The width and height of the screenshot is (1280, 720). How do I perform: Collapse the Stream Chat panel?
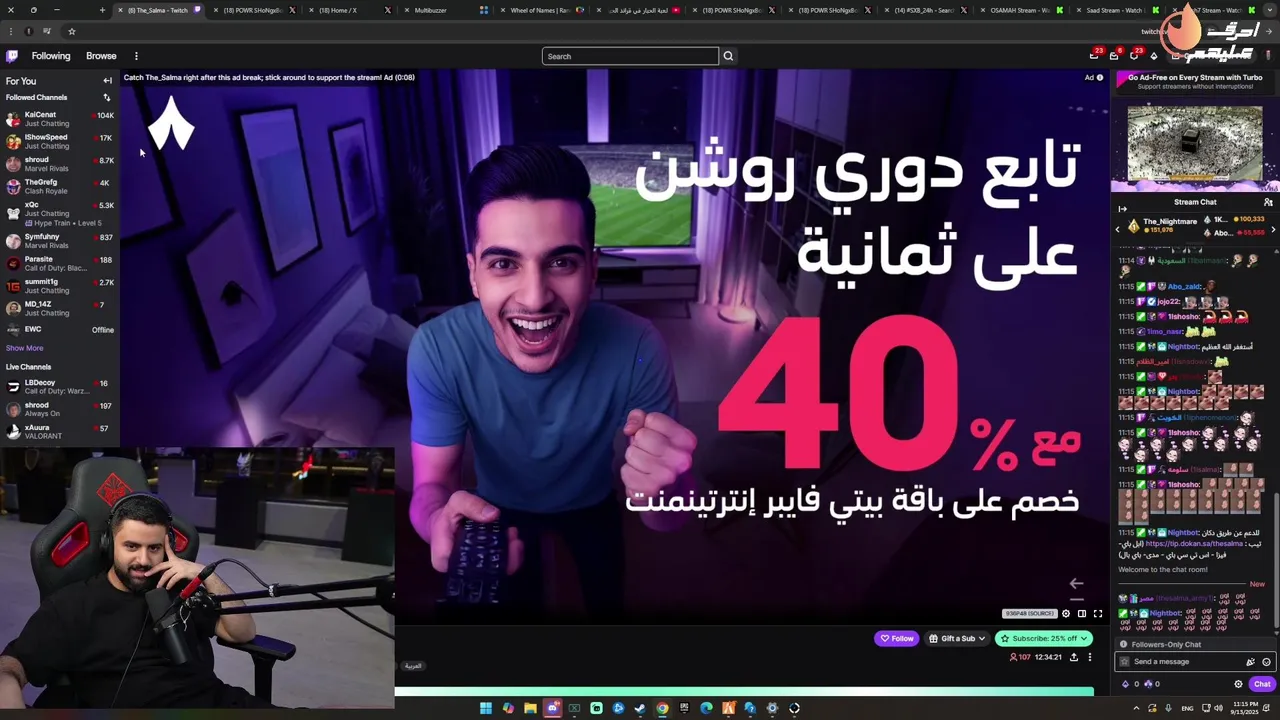click(1123, 209)
